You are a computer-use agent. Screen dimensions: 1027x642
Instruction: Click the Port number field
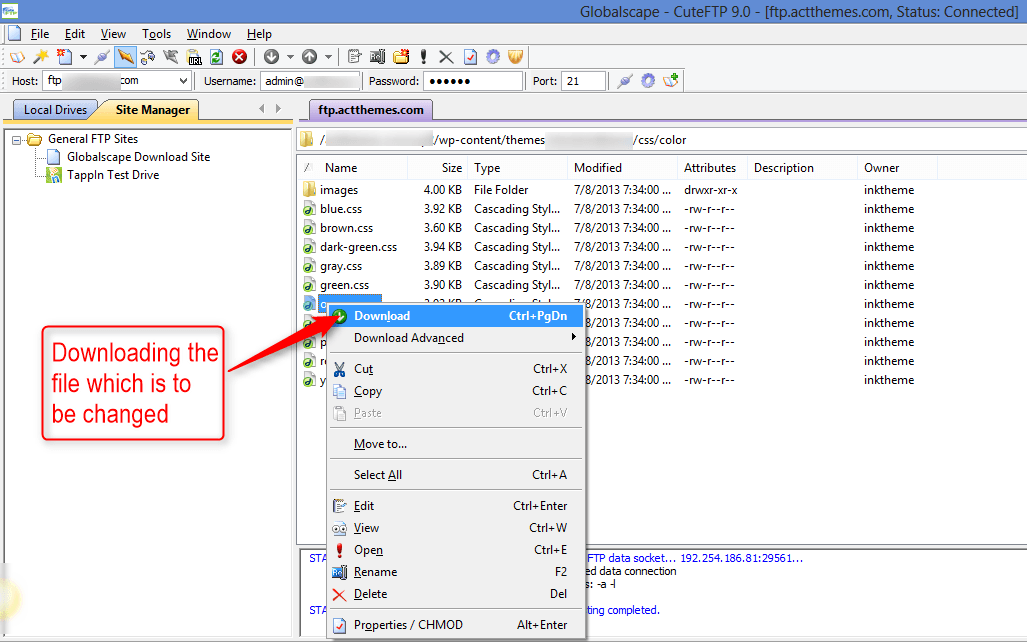click(x=583, y=81)
